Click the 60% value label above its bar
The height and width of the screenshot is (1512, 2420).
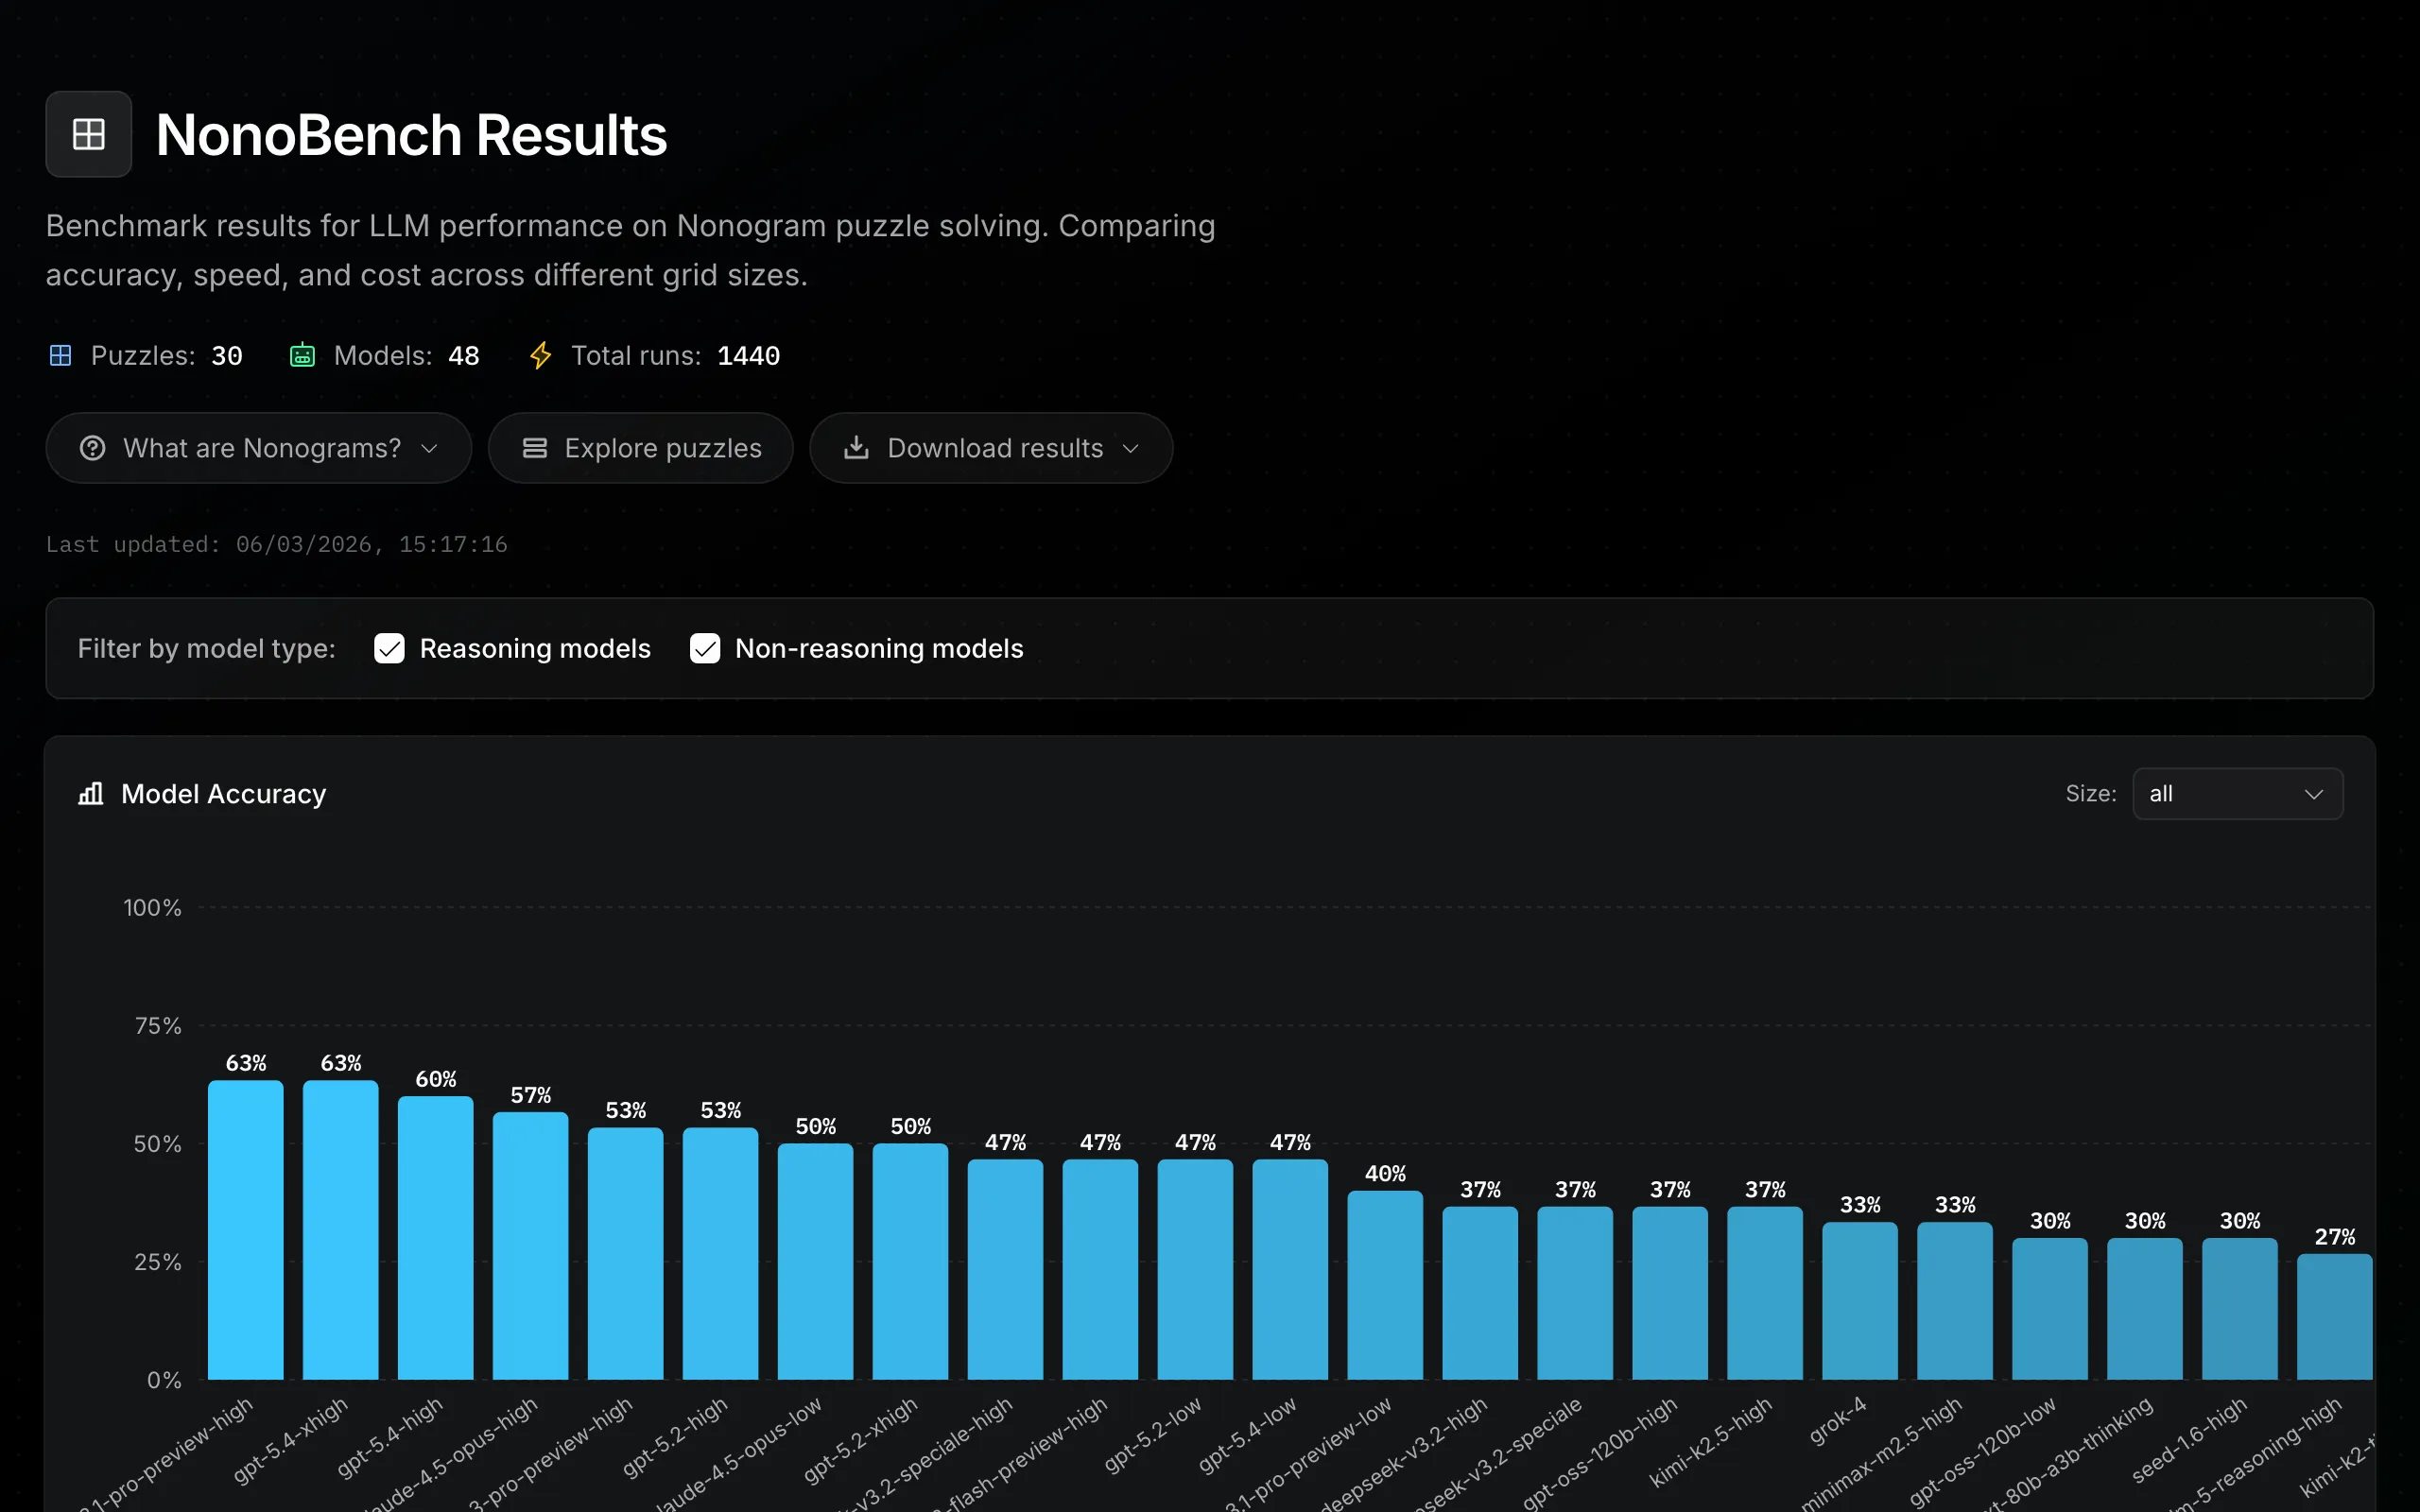pyautogui.click(x=436, y=1079)
